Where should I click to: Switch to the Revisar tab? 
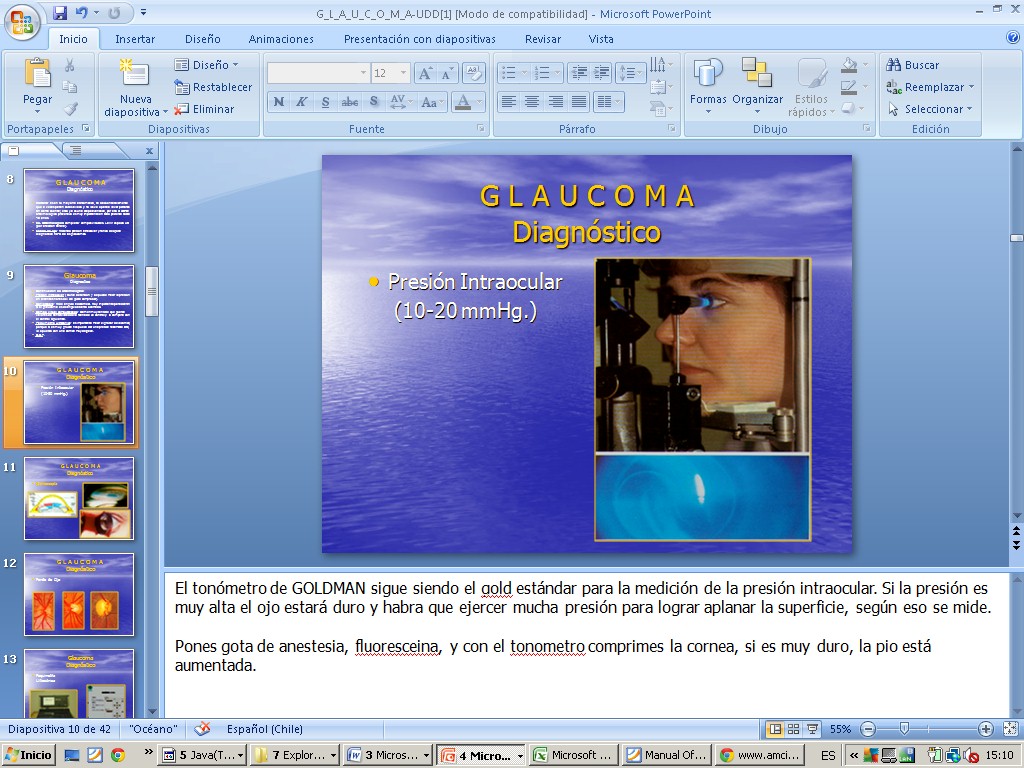pos(543,39)
